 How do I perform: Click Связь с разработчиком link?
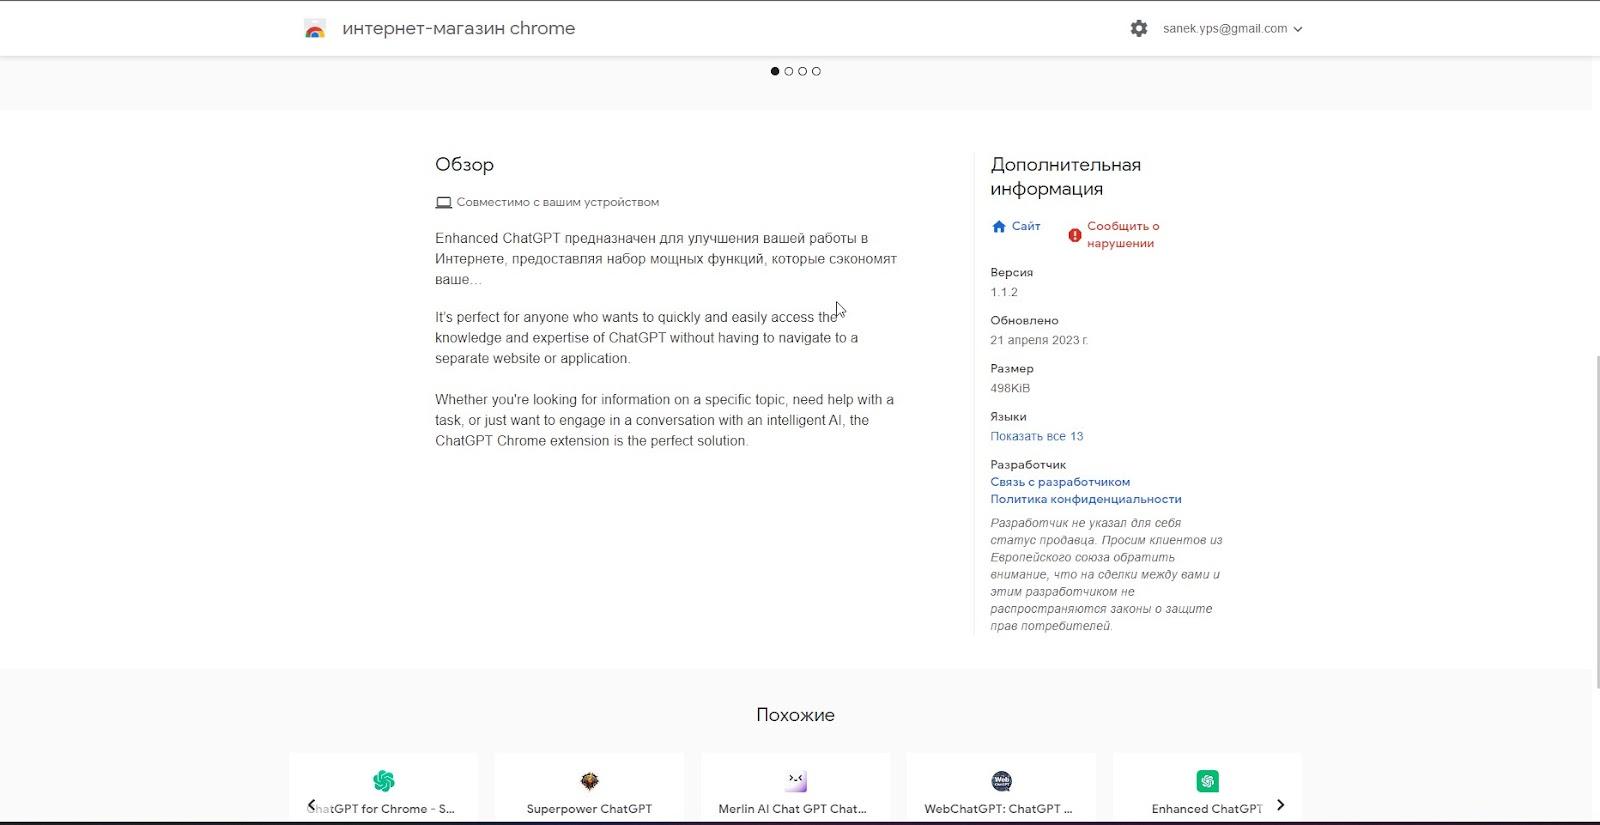tap(1060, 482)
